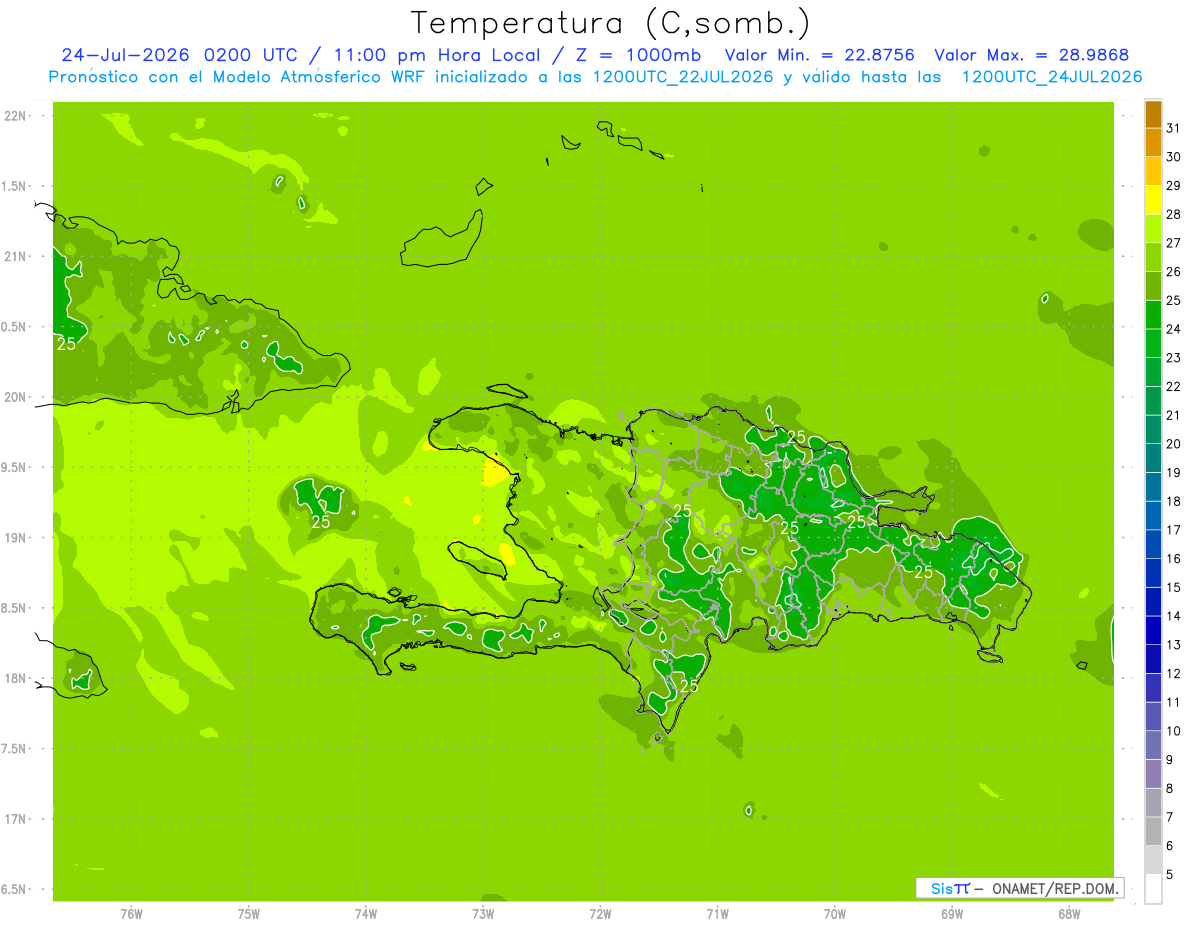Click the '18N' latitude label

tap(15, 678)
